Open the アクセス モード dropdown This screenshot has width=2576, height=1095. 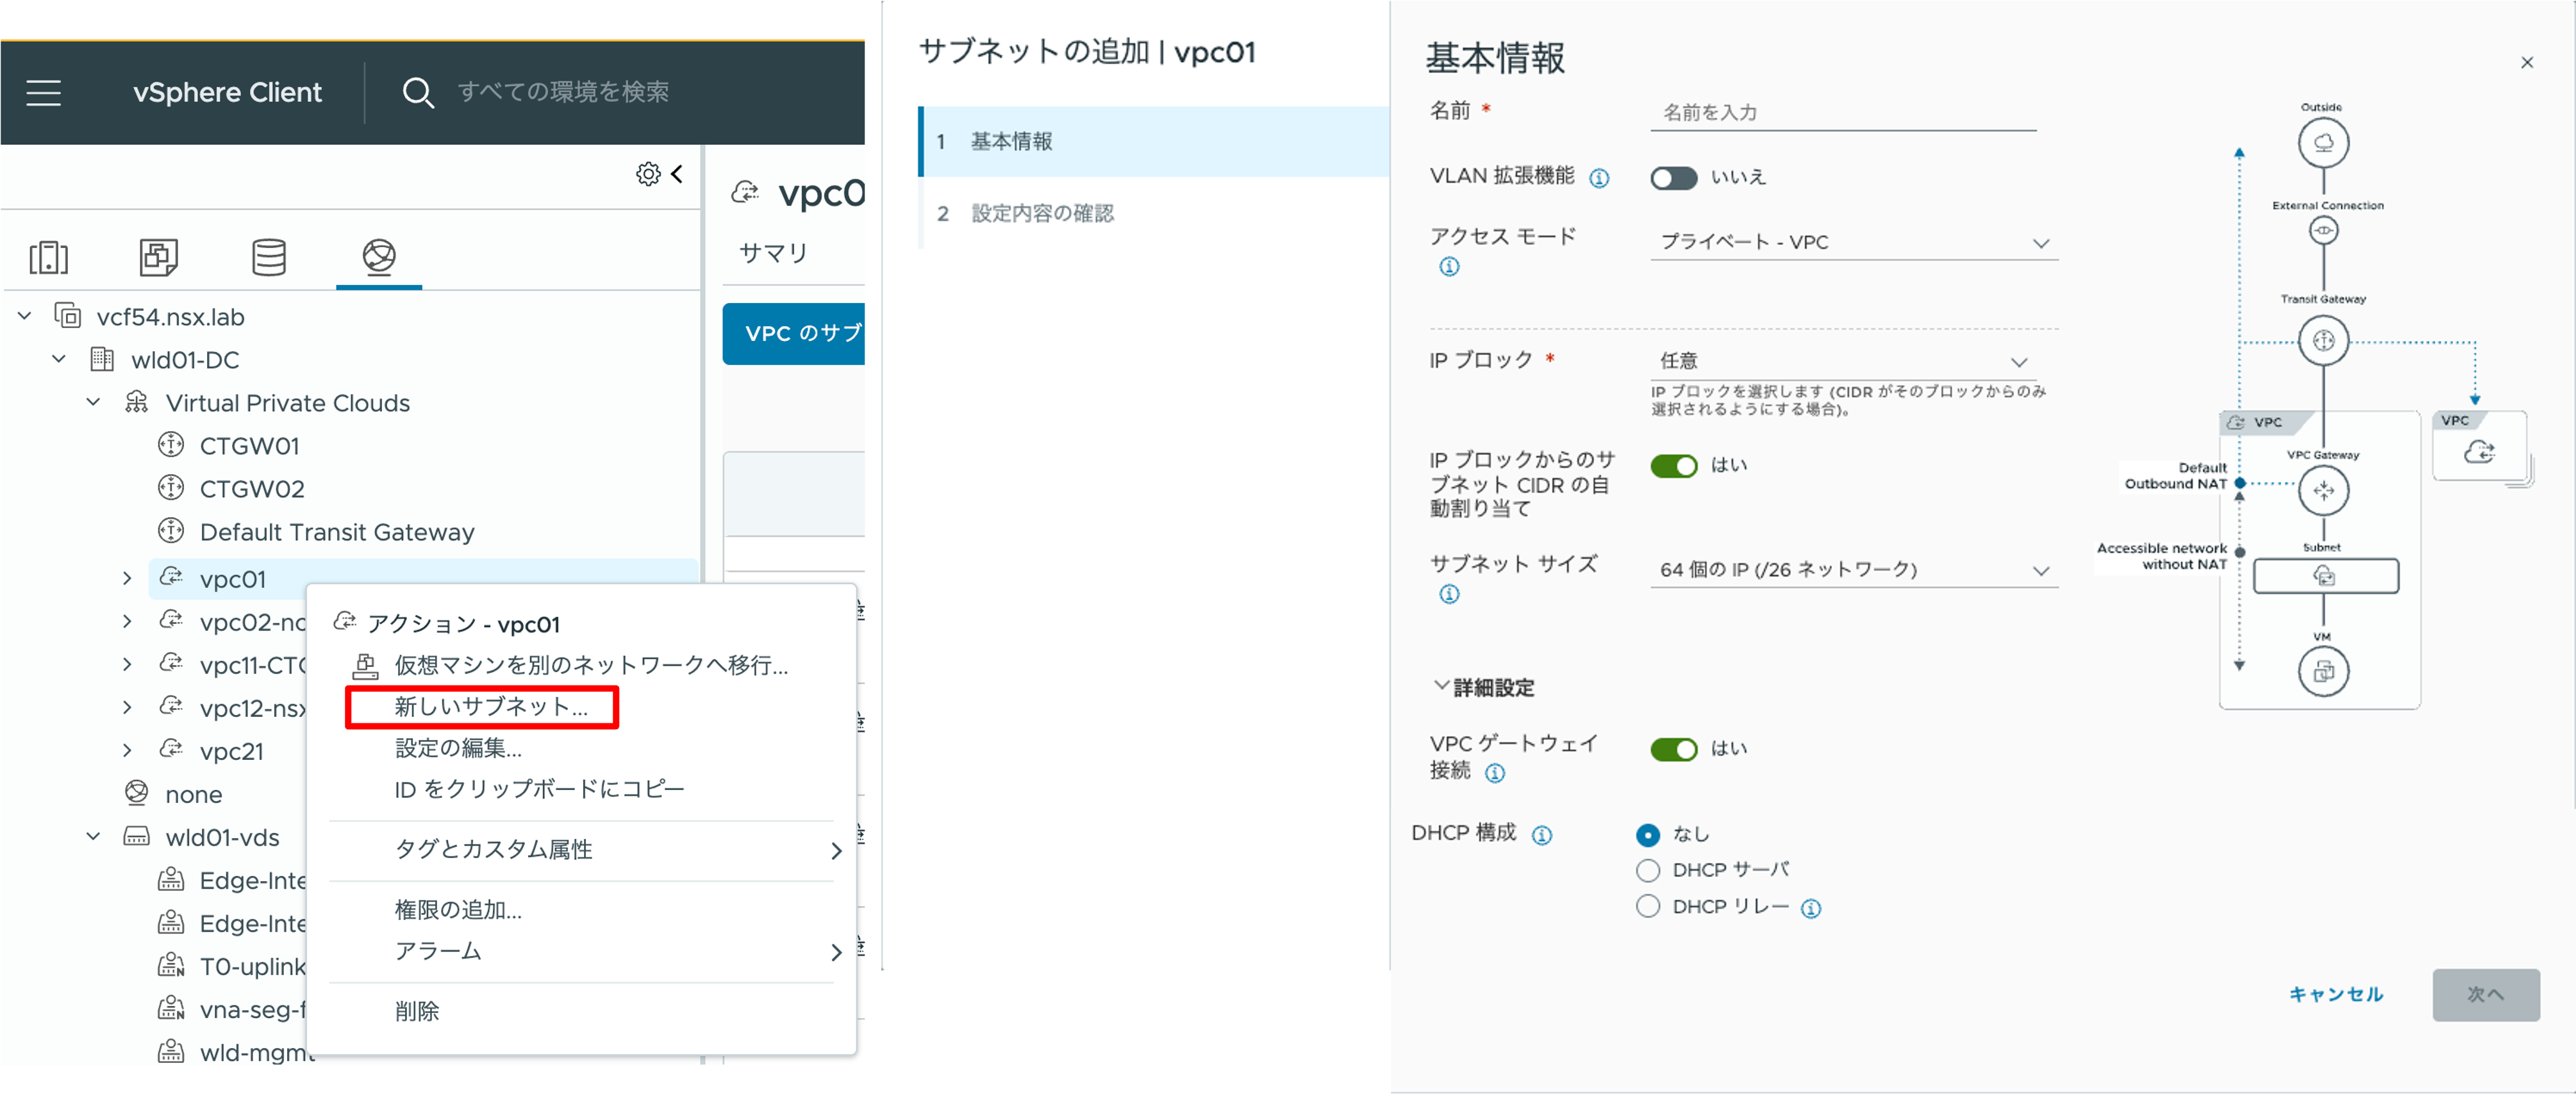click(1854, 243)
